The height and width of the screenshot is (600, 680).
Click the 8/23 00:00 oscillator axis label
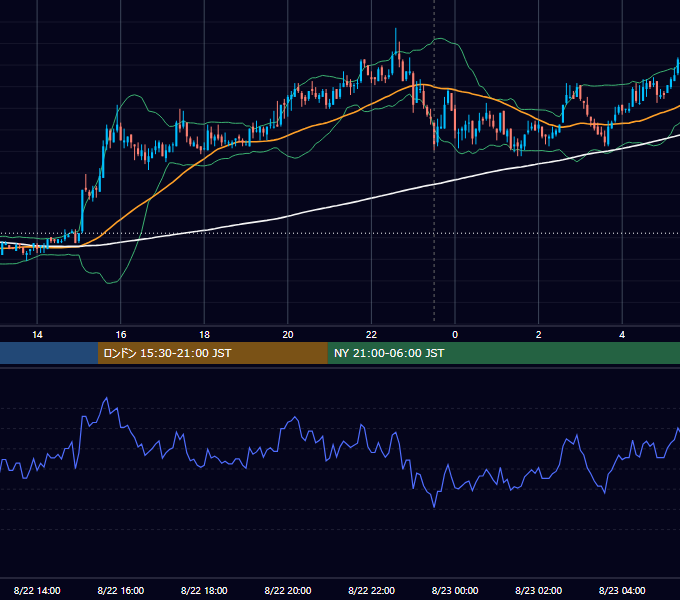455,590
